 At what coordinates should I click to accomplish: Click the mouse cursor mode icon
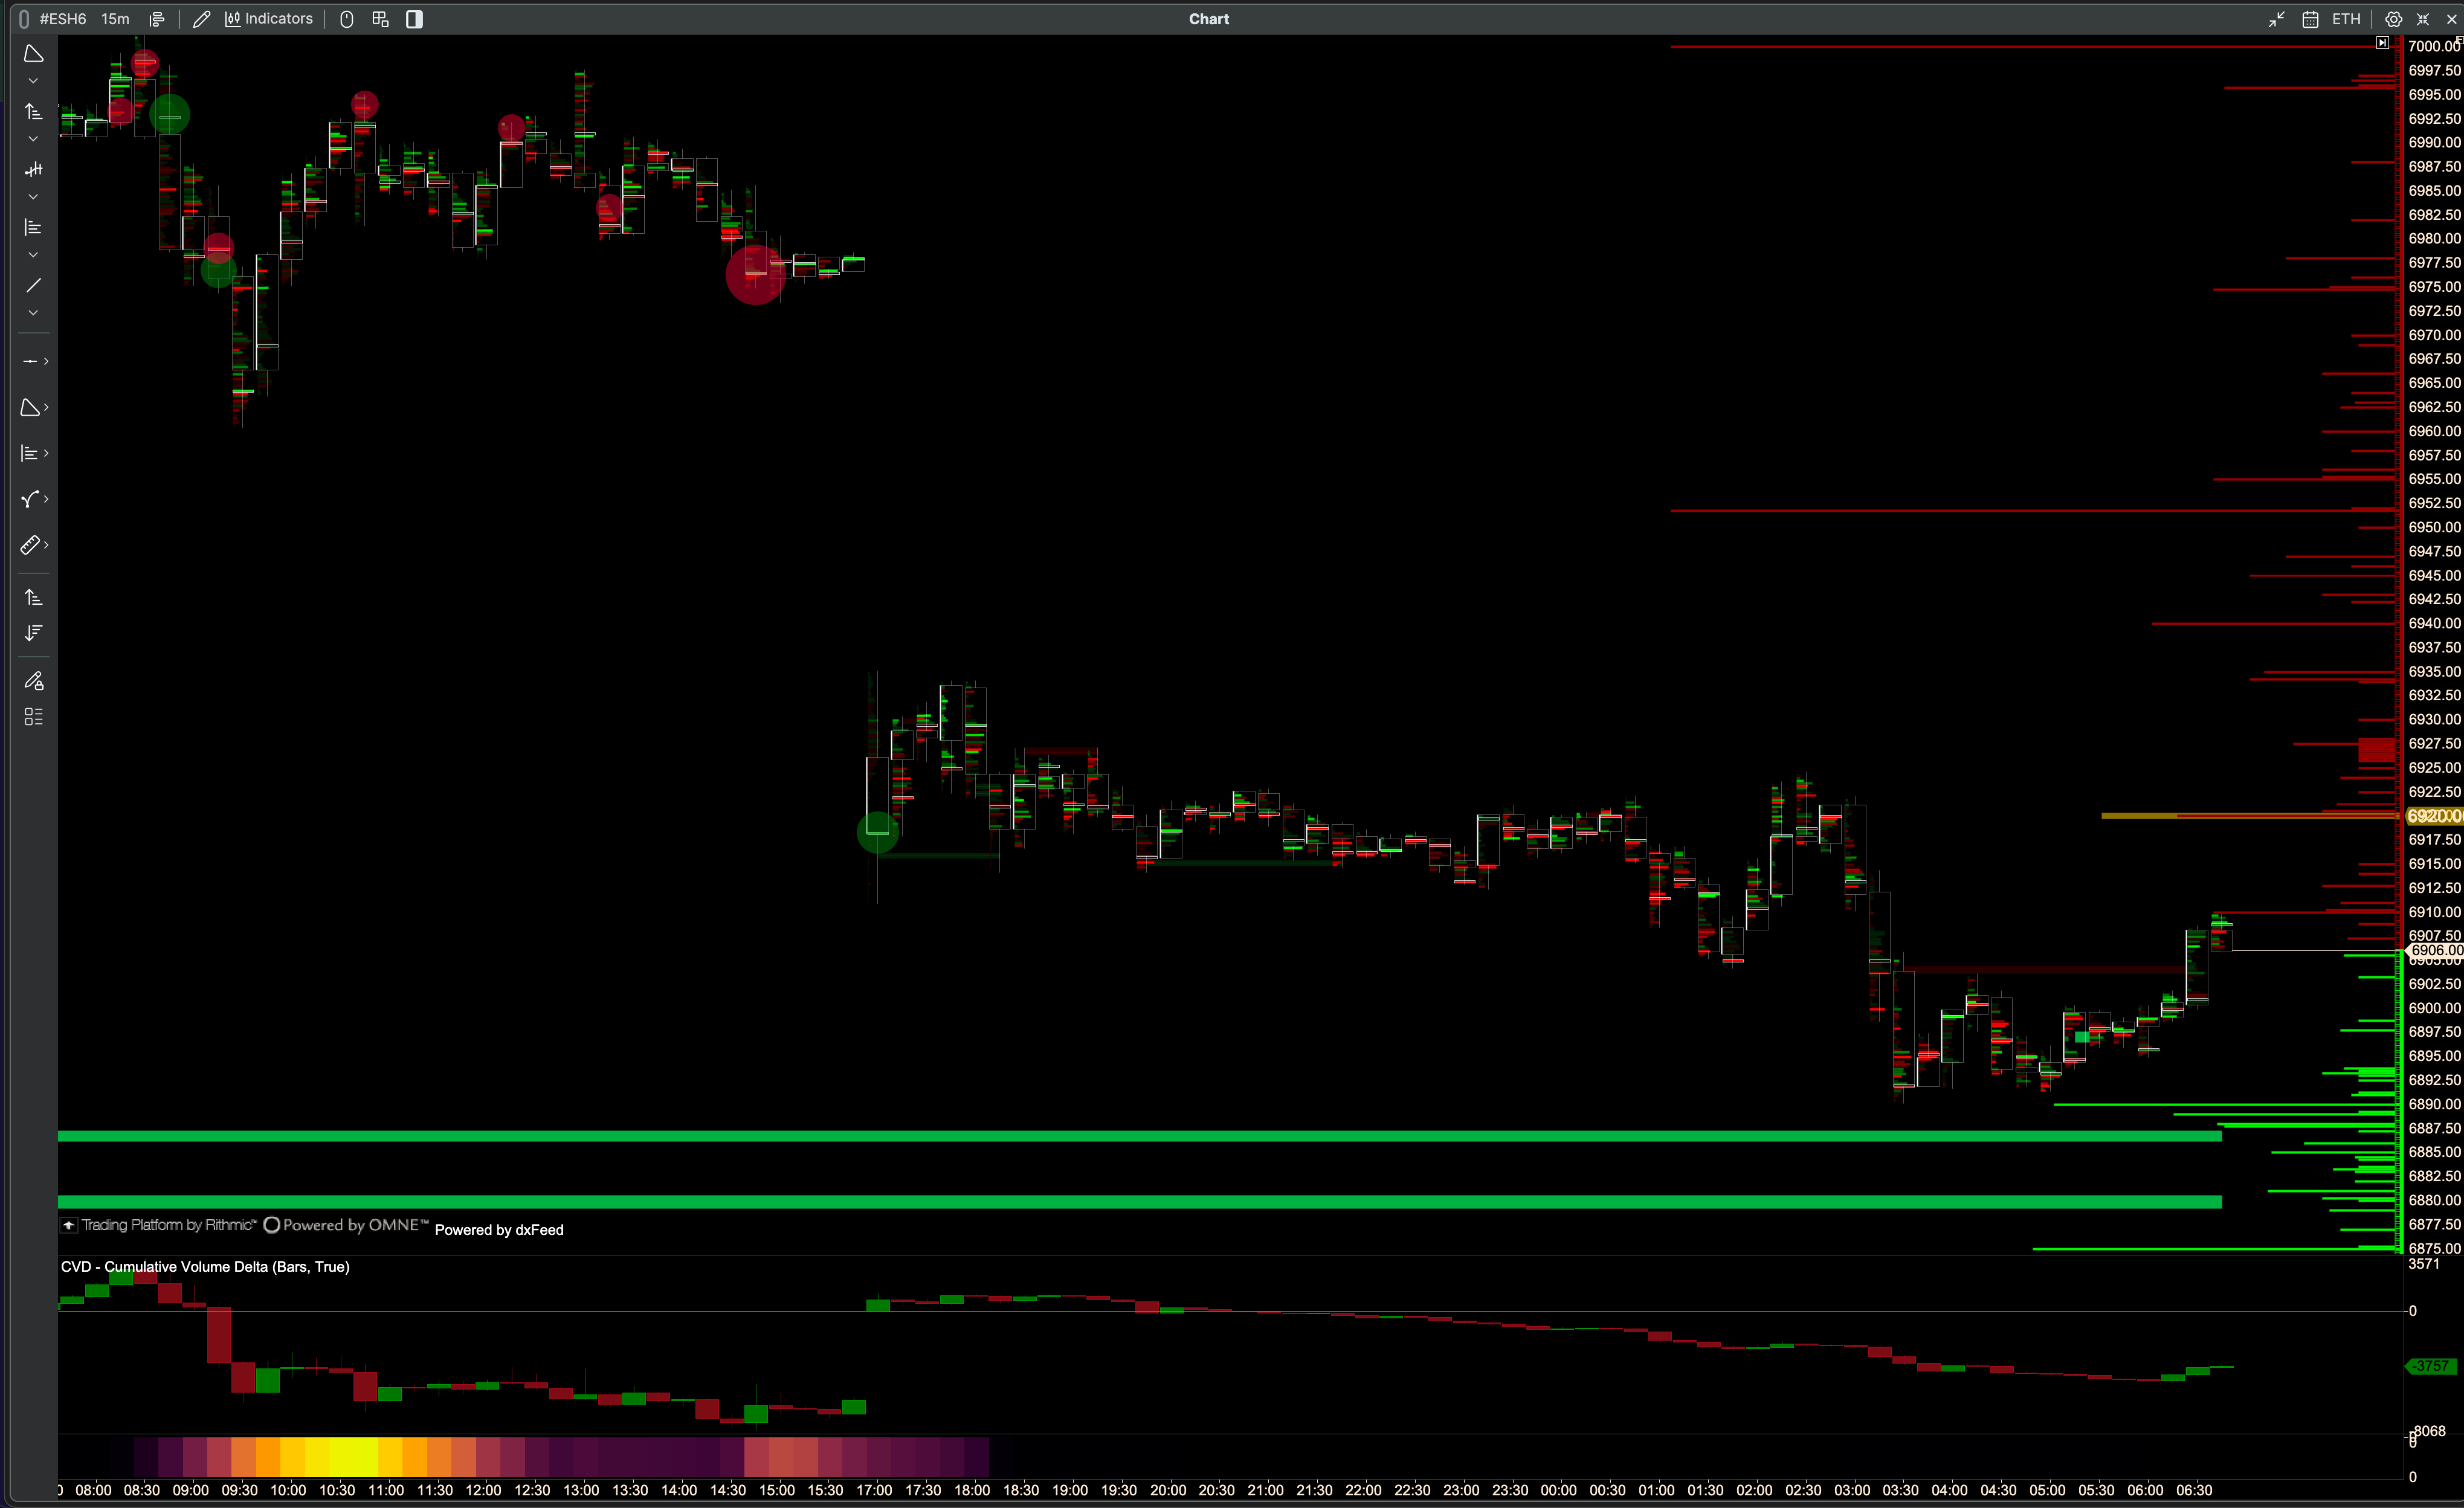pyautogui.click(x=346, y=19)
